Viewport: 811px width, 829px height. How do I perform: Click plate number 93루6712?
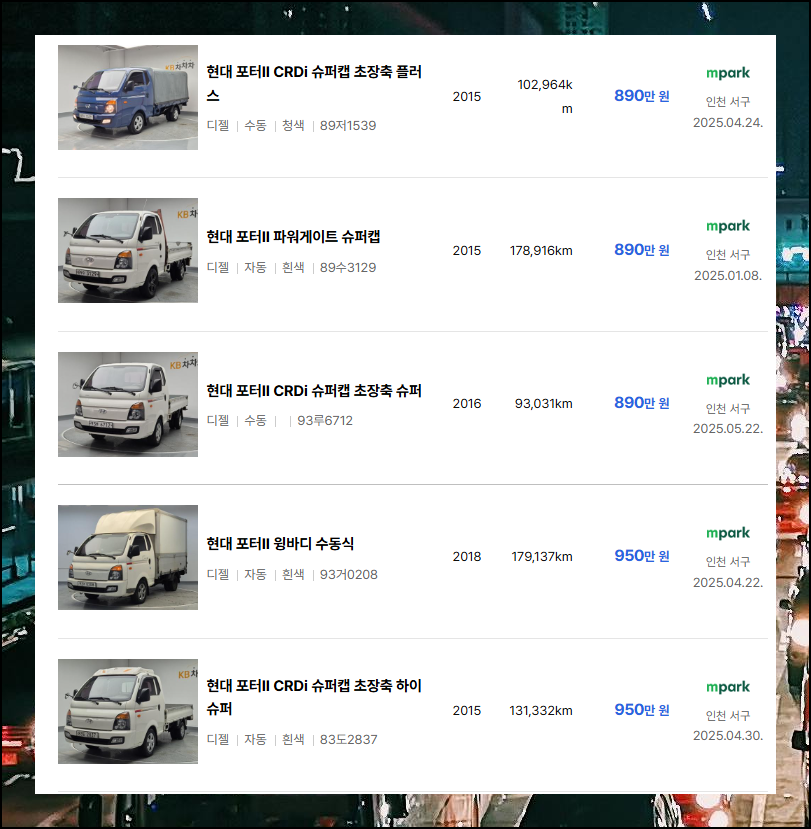(325, 421)
